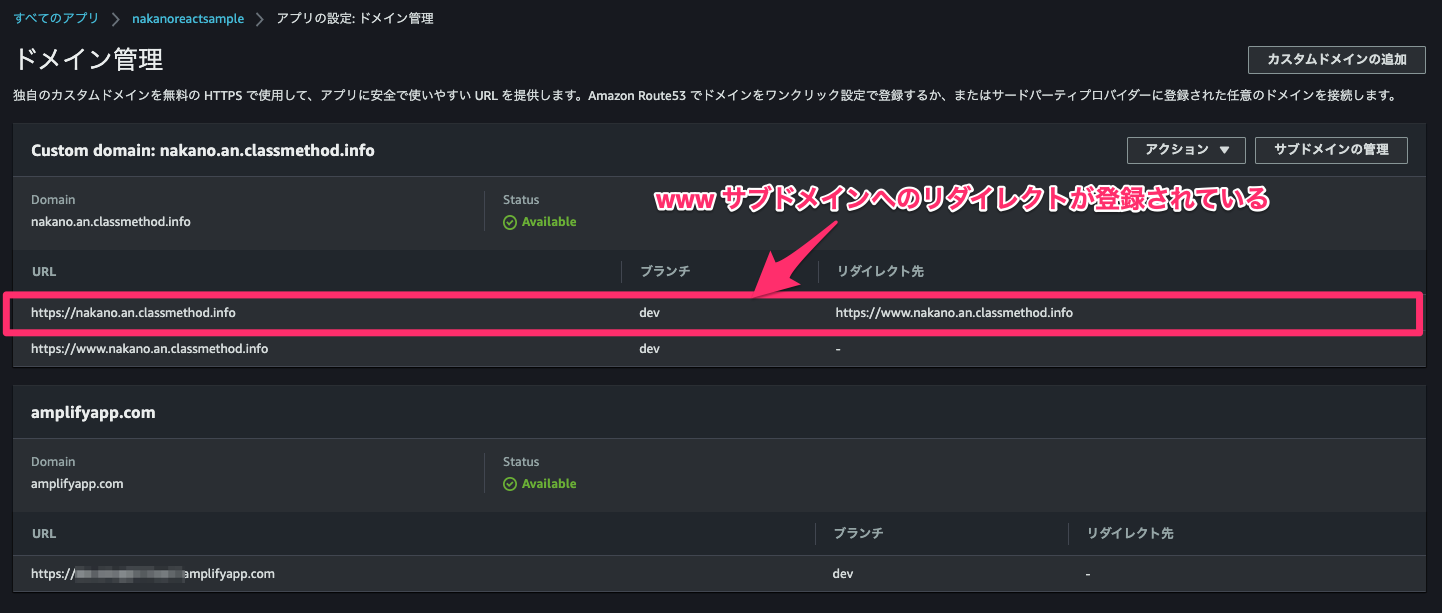This screenshot has width=1442, height=613.
Task: Click the blurred amplifyapp.com URL cell
Action: pos(153,574)
